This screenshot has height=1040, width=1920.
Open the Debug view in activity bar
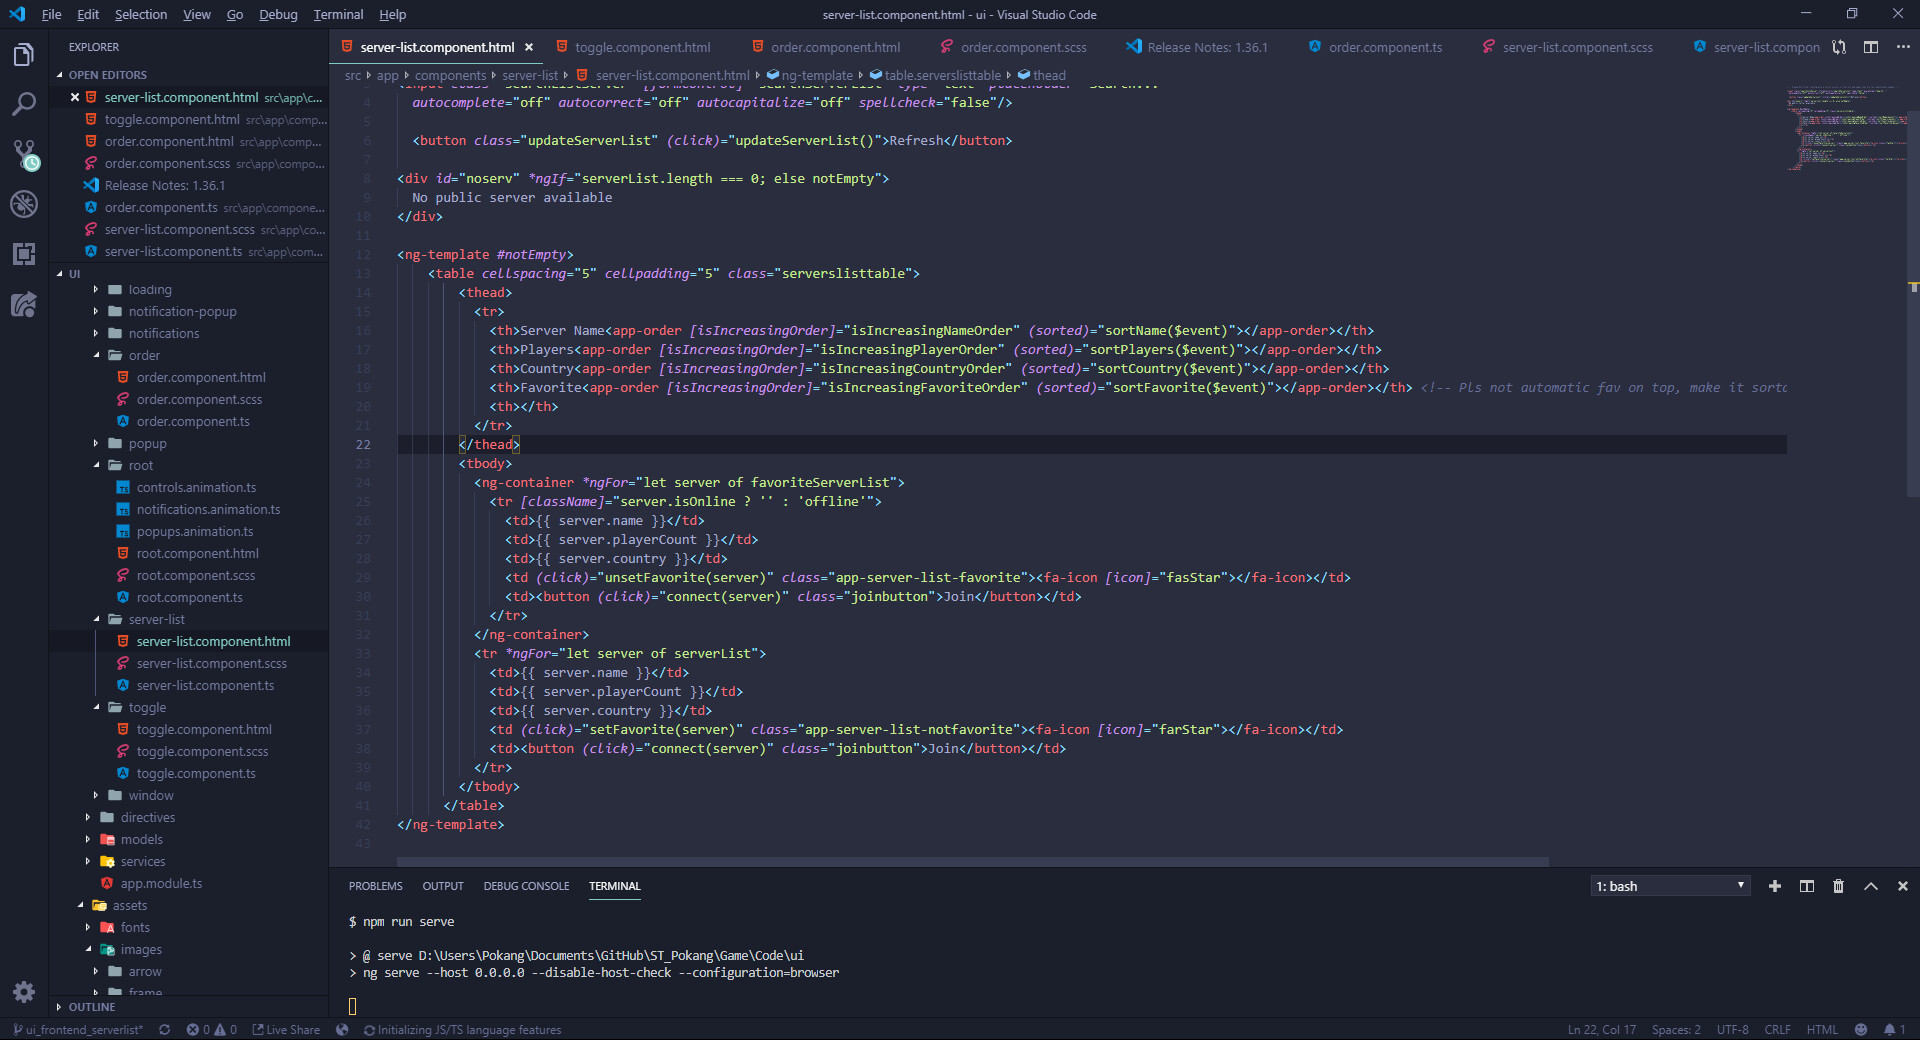[x=24, y=204]
